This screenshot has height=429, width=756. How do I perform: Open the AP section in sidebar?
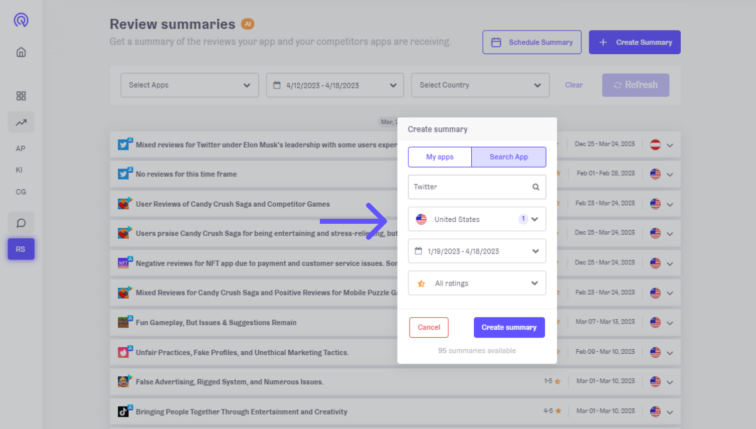[21, 148]
